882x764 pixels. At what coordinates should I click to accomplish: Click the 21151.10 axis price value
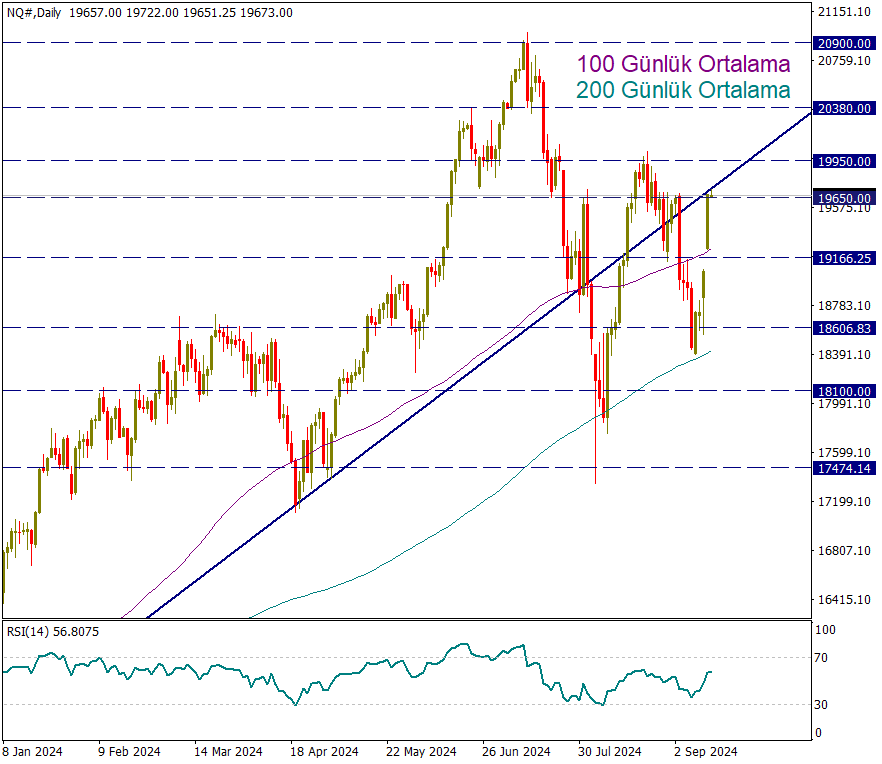tap(844, 12)
